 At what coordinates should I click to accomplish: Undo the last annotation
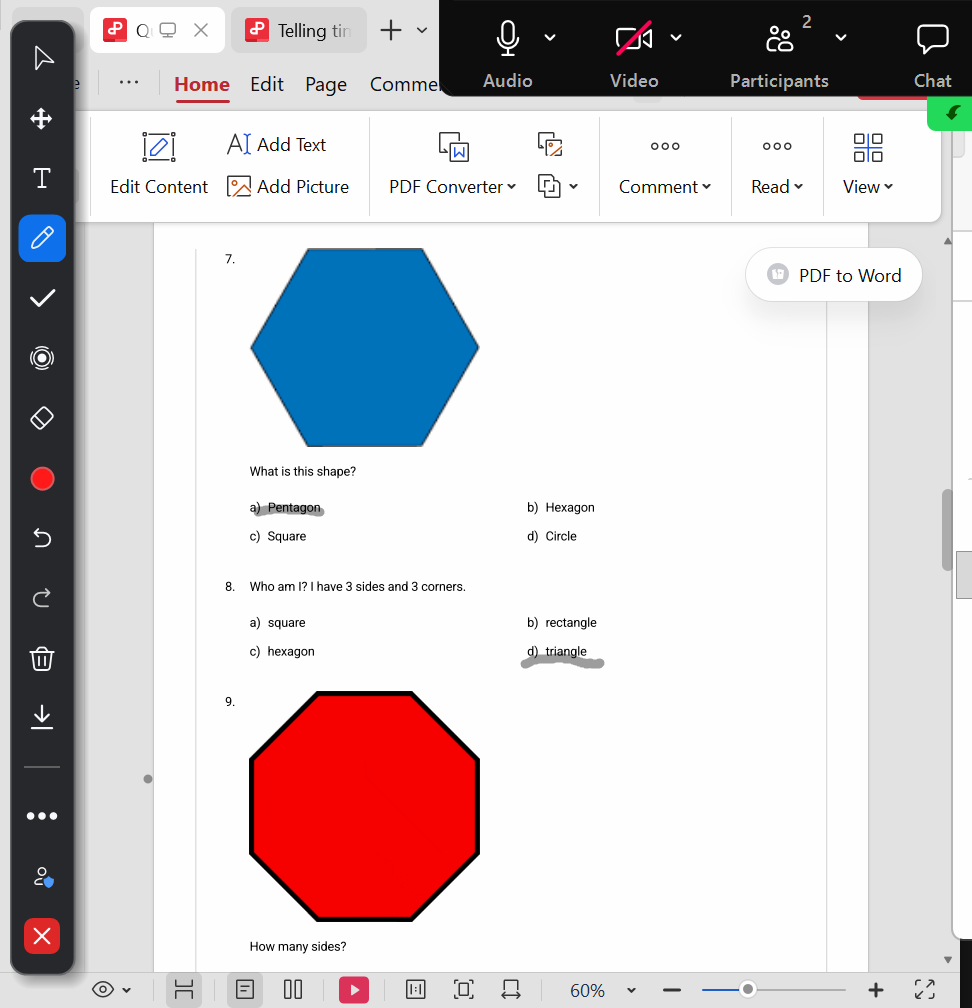click(42, 537)
